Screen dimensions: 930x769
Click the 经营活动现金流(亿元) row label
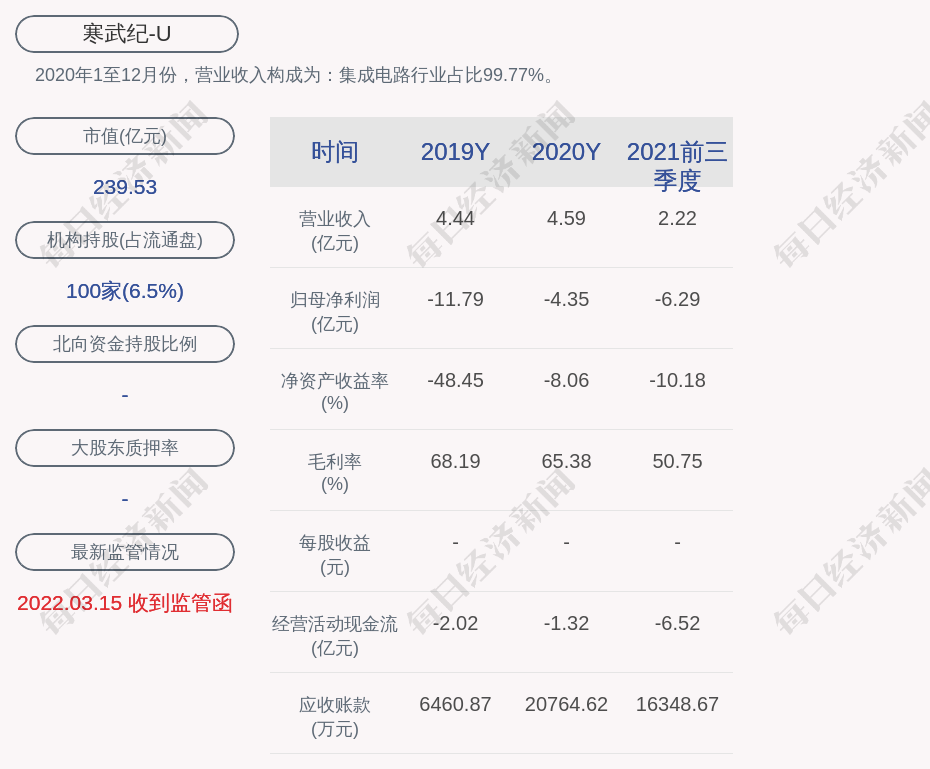point(335,636)
